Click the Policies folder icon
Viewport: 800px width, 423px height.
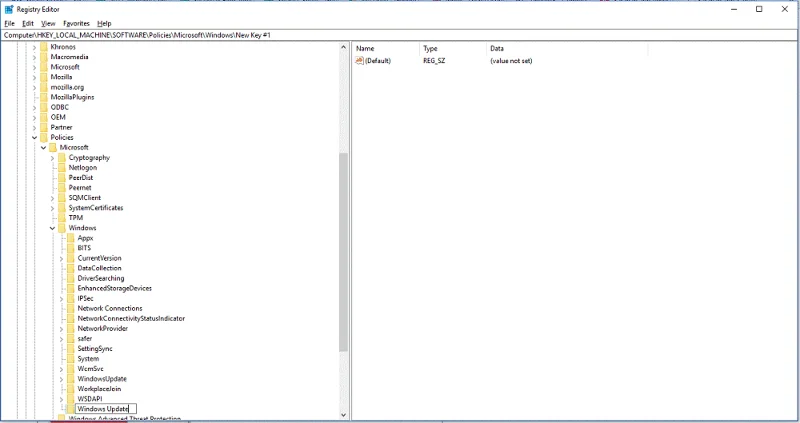pyautogui.click(x=44, y=137)
